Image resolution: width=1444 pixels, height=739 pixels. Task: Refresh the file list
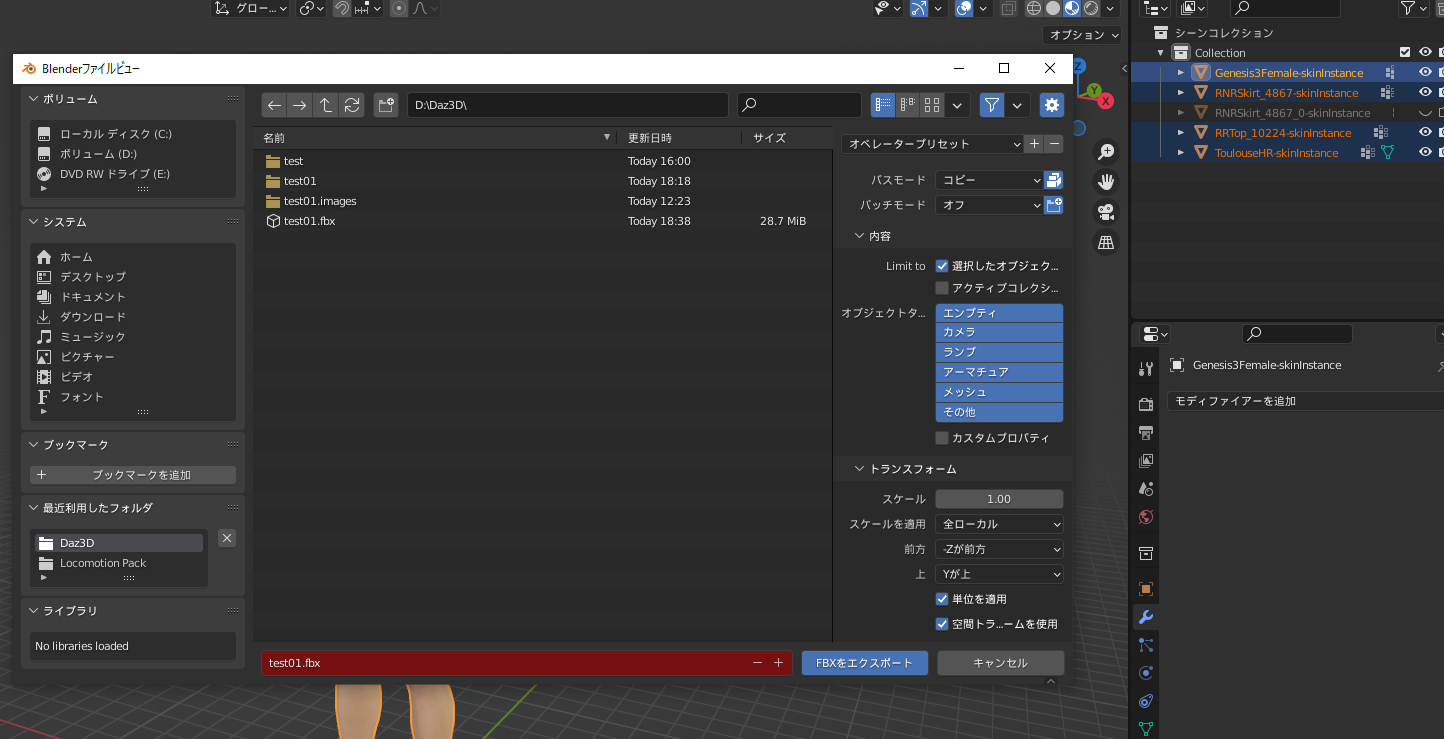click(x=351, y=105)
